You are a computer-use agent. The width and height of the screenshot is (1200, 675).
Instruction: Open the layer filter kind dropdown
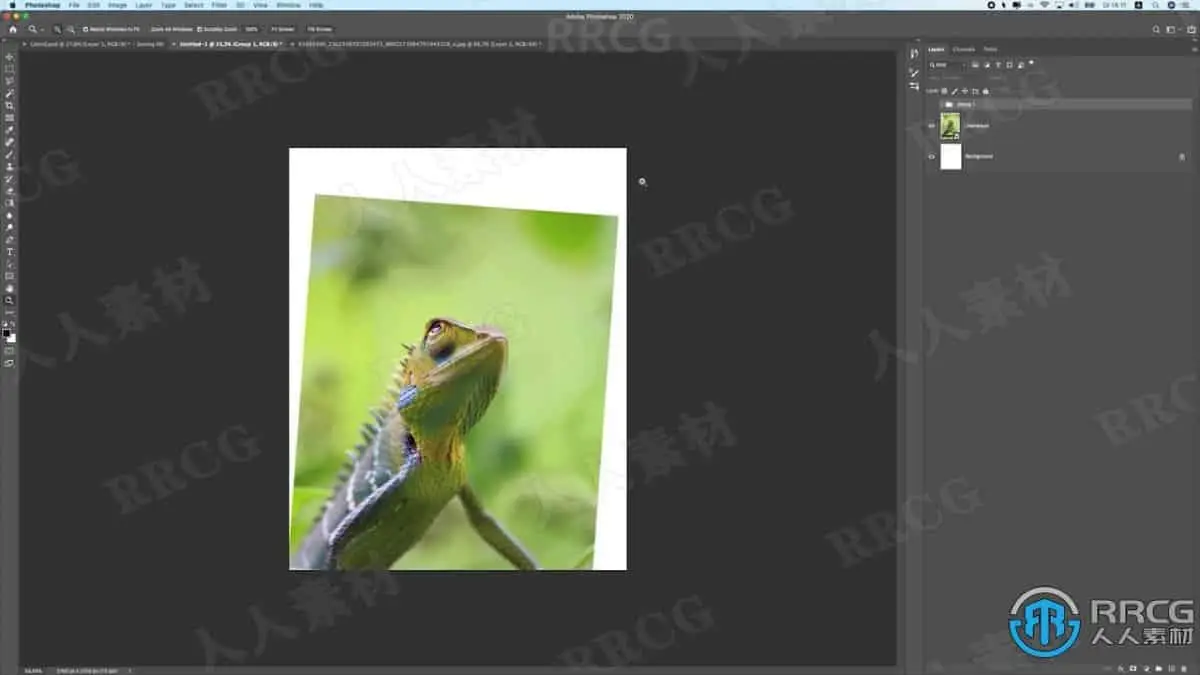[947, 65]
